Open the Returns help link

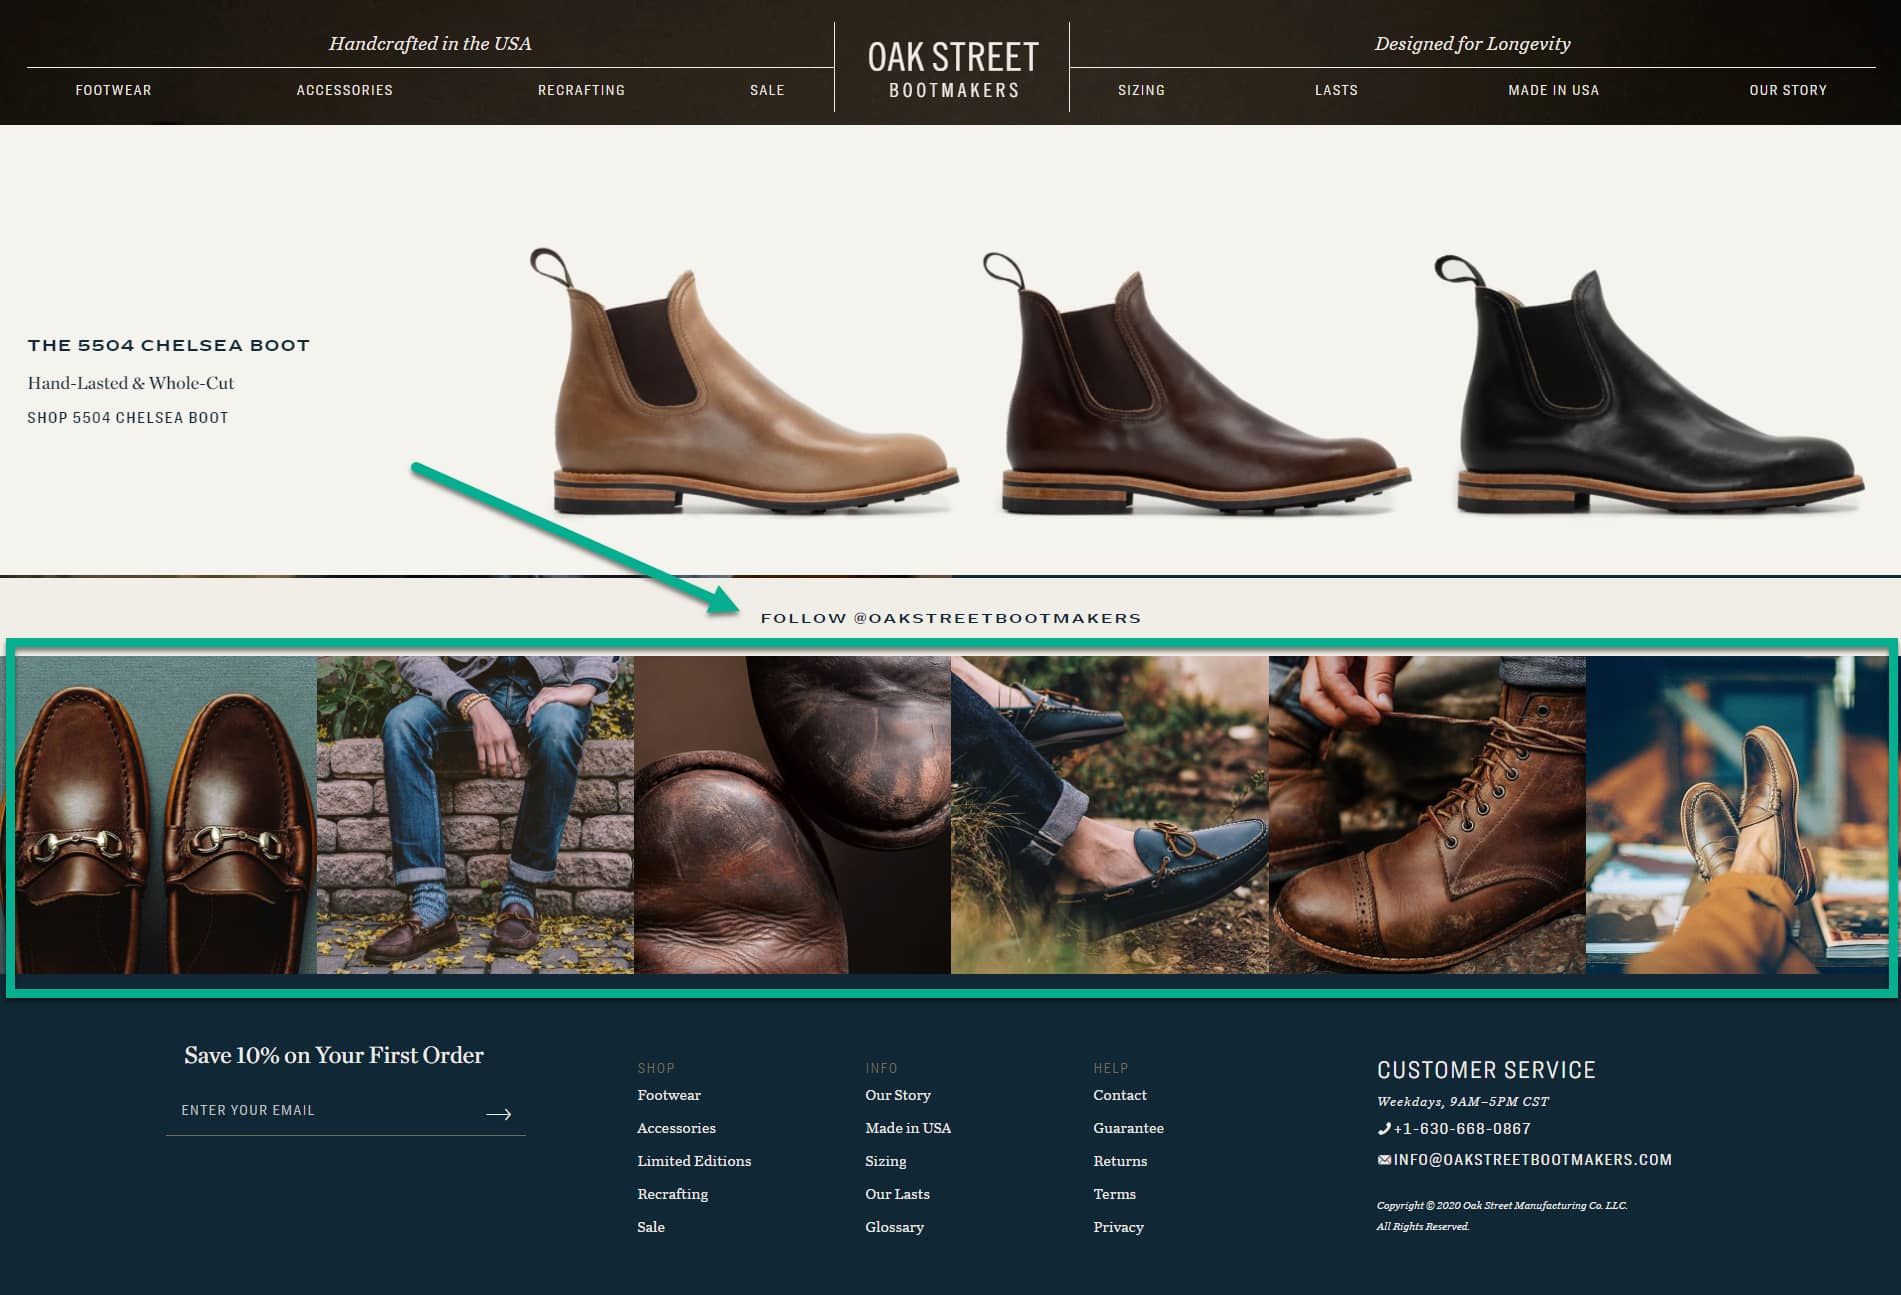click(1120, 1161)
